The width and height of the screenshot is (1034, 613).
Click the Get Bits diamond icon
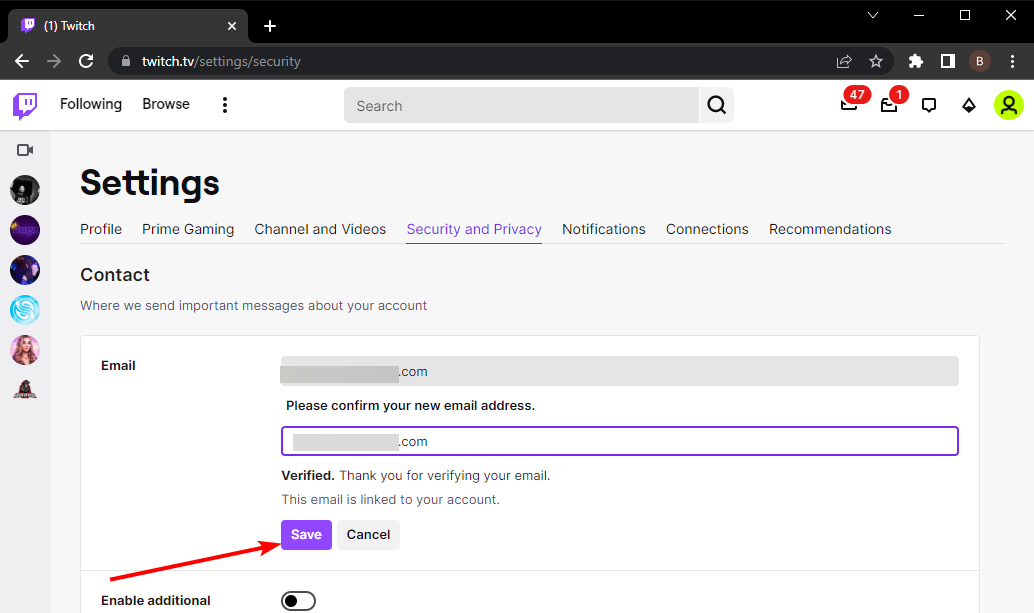(968, 105)
